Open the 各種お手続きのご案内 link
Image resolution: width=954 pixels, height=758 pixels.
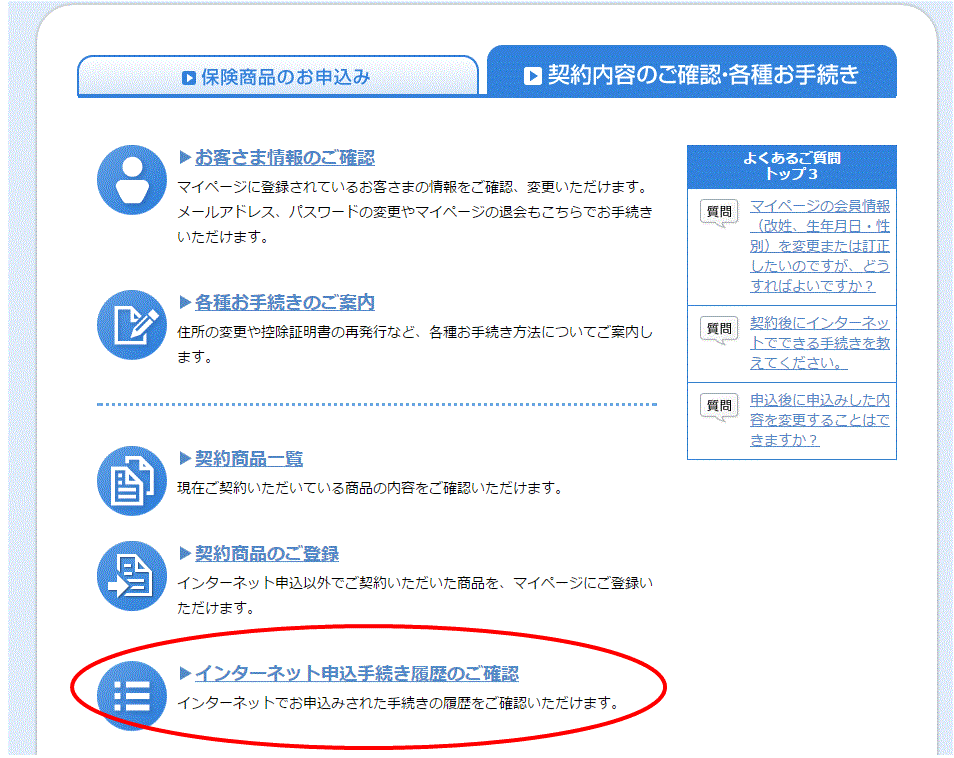285,302
